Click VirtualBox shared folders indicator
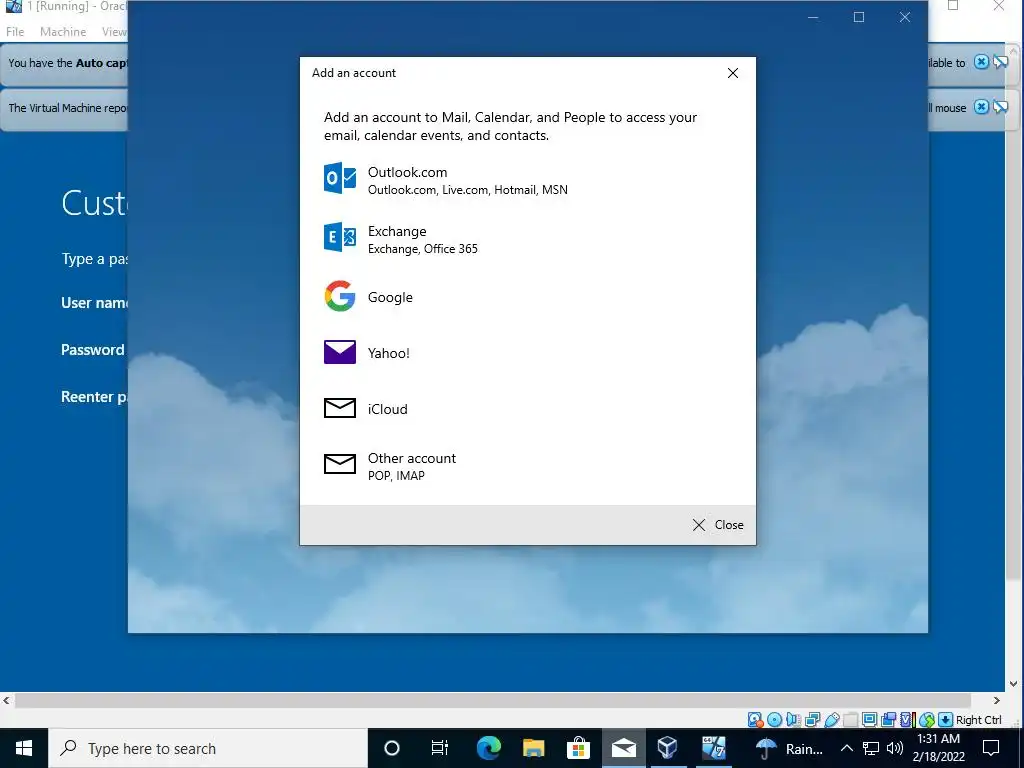 (850, 720)
